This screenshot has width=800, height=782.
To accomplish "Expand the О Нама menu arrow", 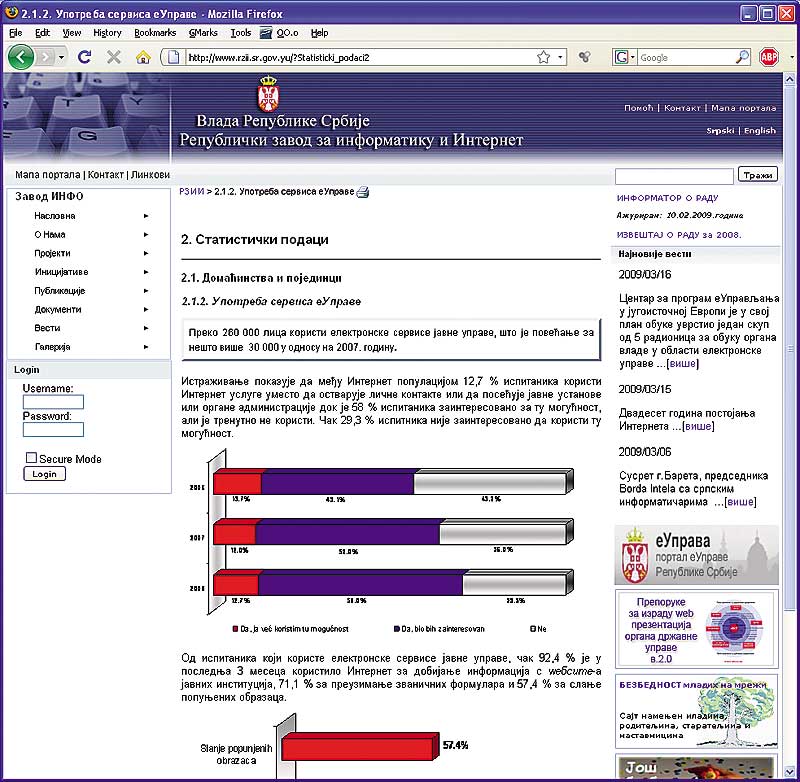I will point(146,235).
